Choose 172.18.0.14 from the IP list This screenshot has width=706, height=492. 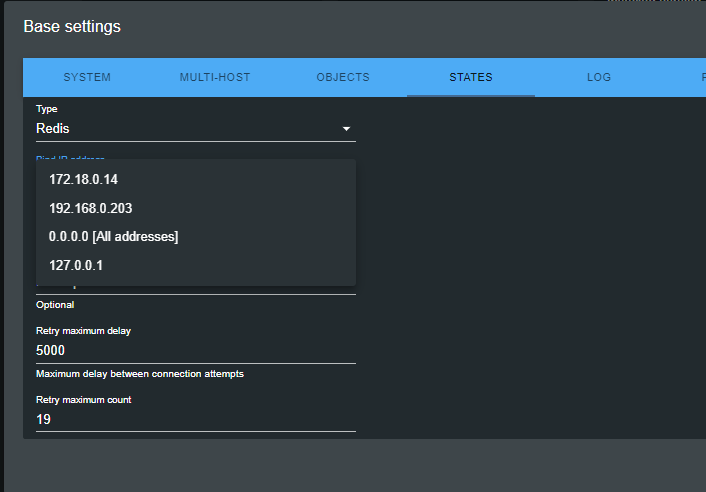[x=195, y=179]
